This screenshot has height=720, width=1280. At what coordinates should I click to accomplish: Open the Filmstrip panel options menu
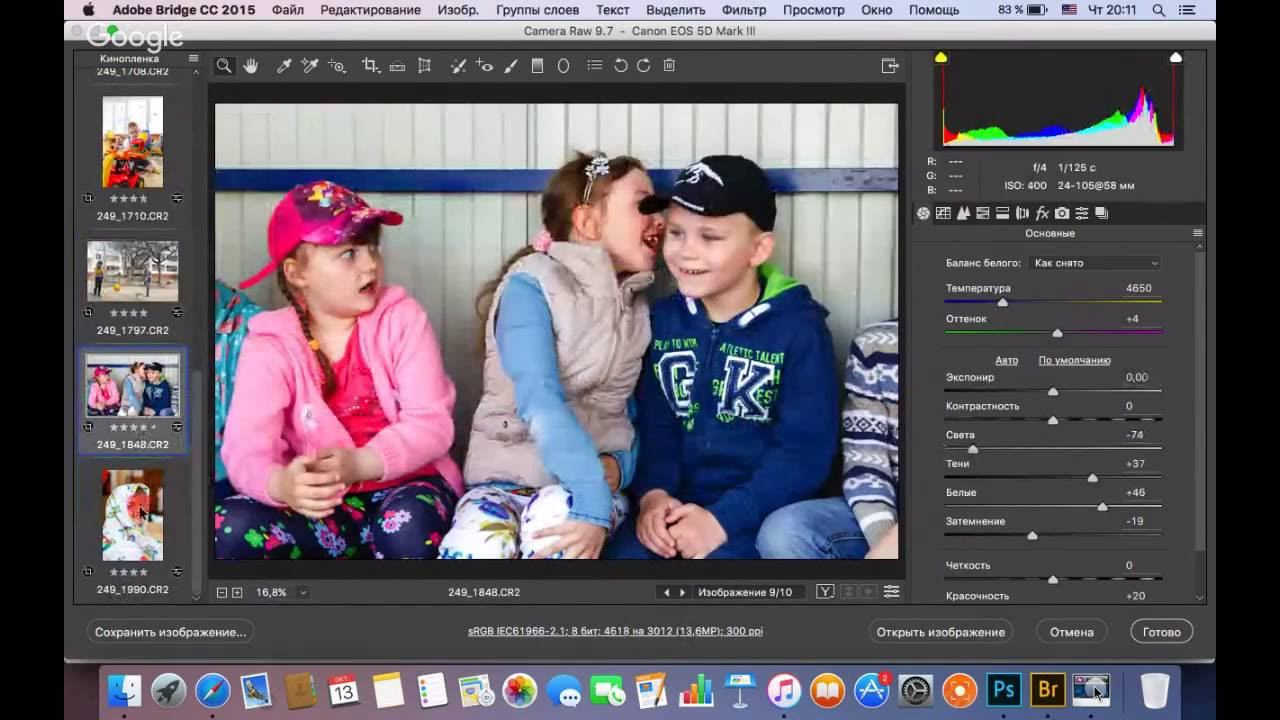[193, 59]
